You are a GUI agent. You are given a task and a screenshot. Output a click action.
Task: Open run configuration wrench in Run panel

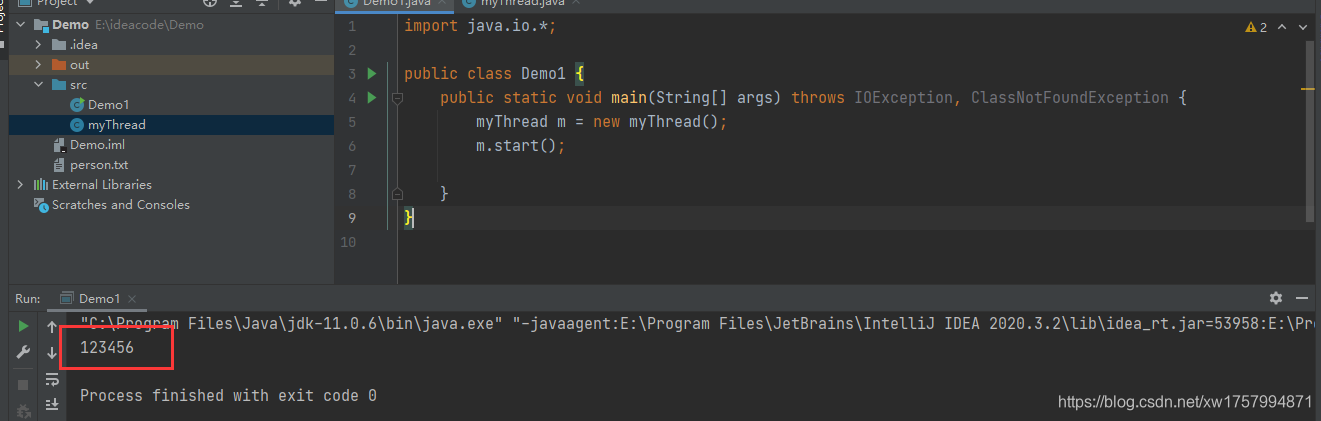pos(24,353)
